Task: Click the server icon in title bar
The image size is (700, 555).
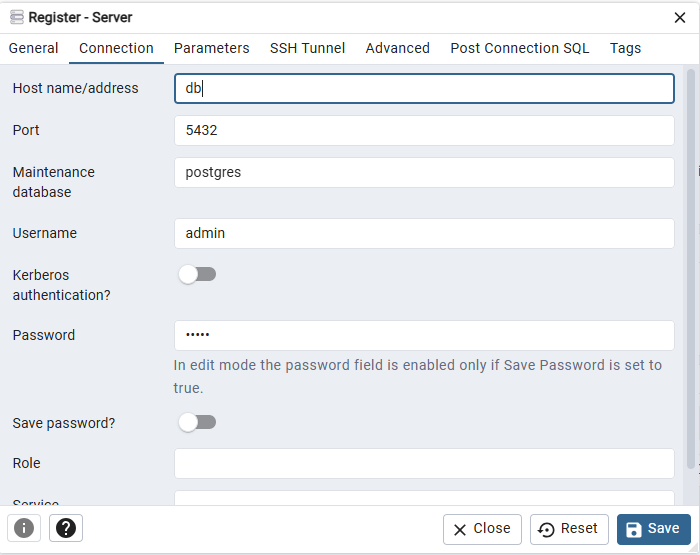Action: pos(16,17)
